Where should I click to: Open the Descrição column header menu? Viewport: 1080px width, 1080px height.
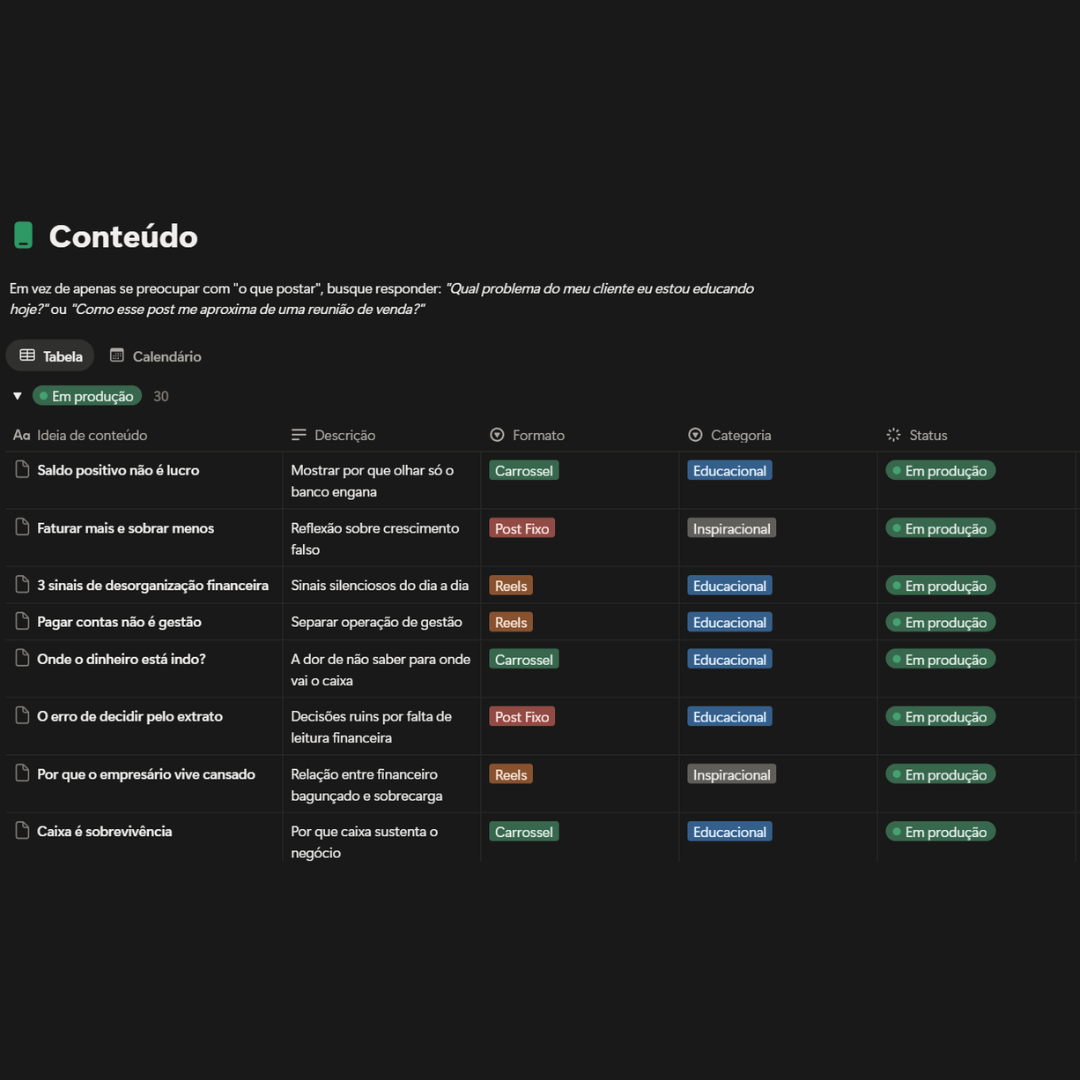pos(344,435)
